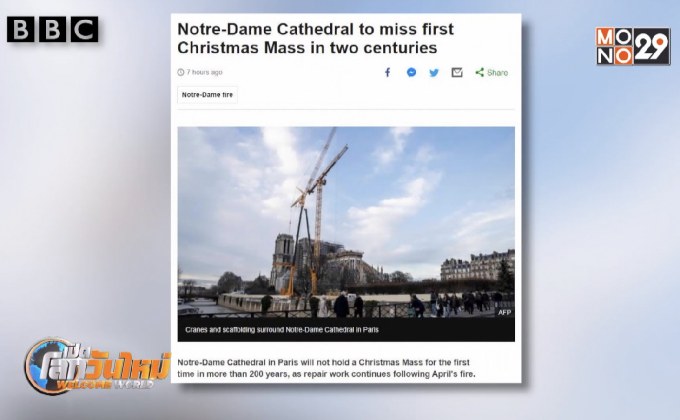The image size is (680, 420).
Task: Click the AFP credit label on photo
Action: 504,312
